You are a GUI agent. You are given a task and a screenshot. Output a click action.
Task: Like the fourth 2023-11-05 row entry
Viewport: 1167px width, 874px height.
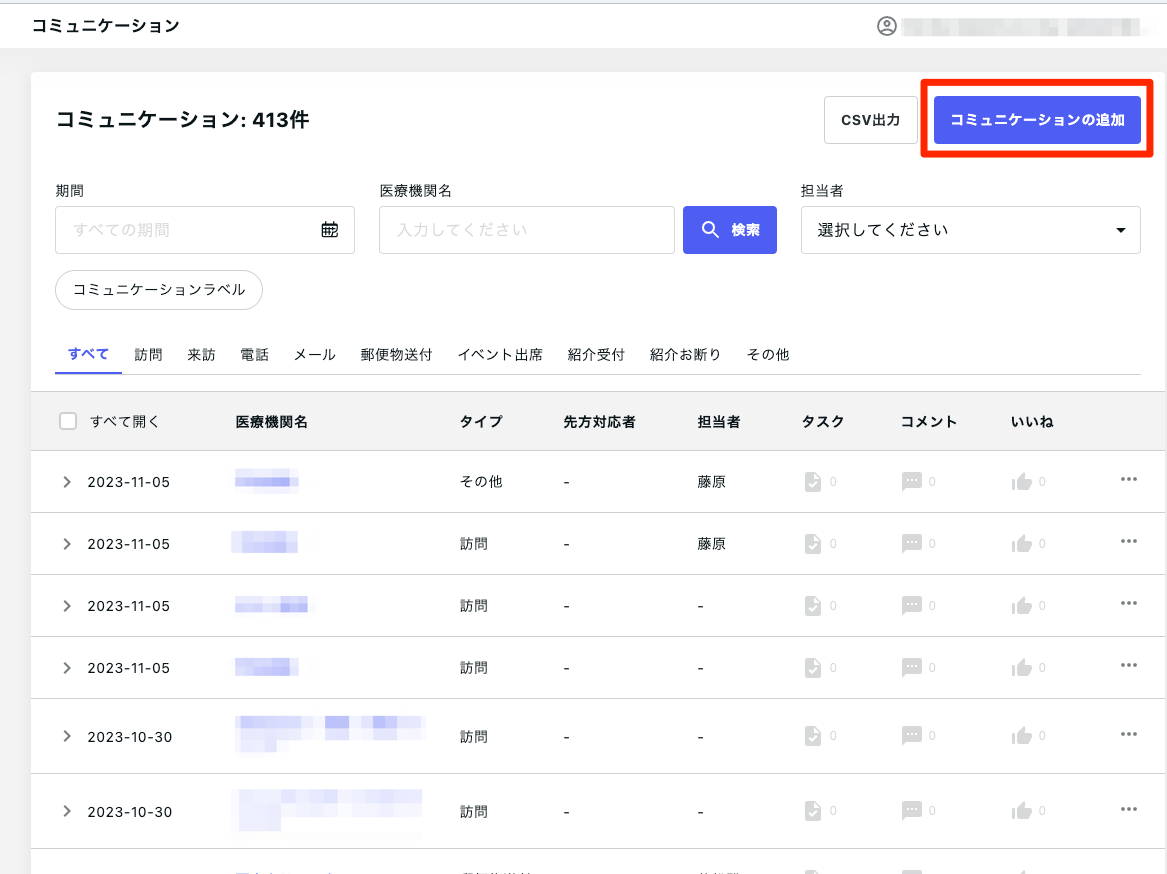point(1022,667)
